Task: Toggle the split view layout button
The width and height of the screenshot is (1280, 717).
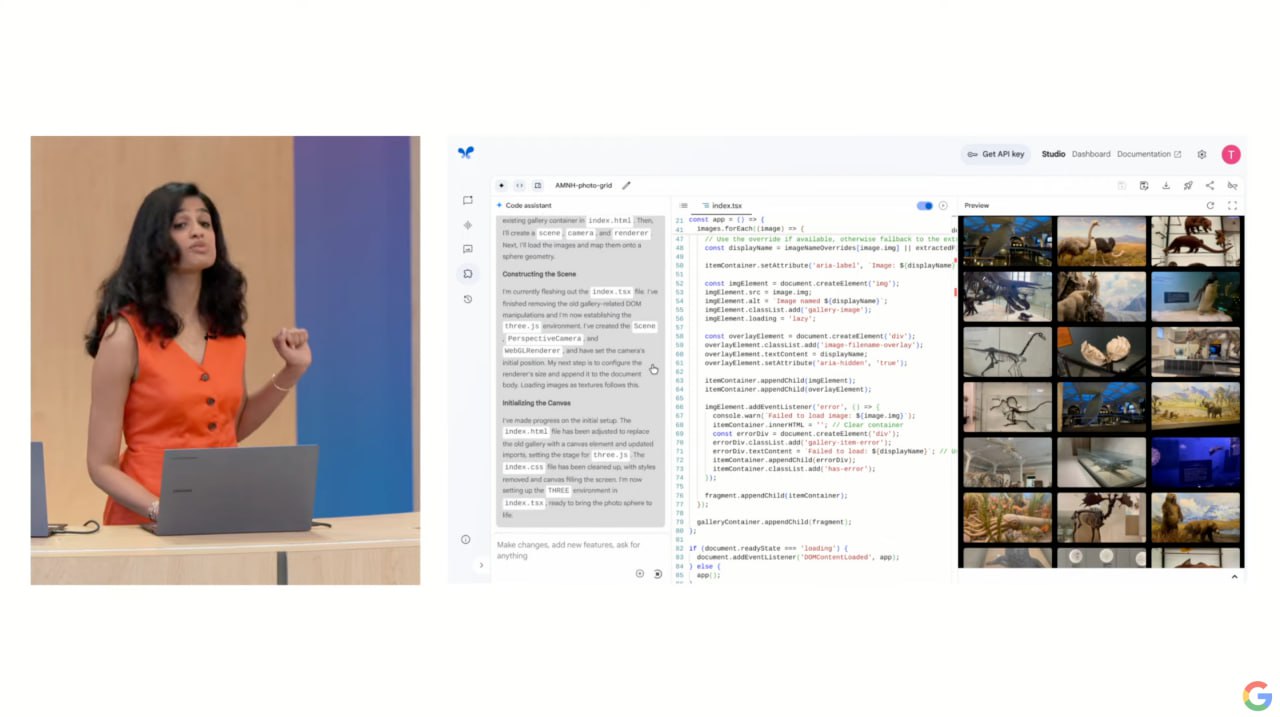Action: click(537, 185)
